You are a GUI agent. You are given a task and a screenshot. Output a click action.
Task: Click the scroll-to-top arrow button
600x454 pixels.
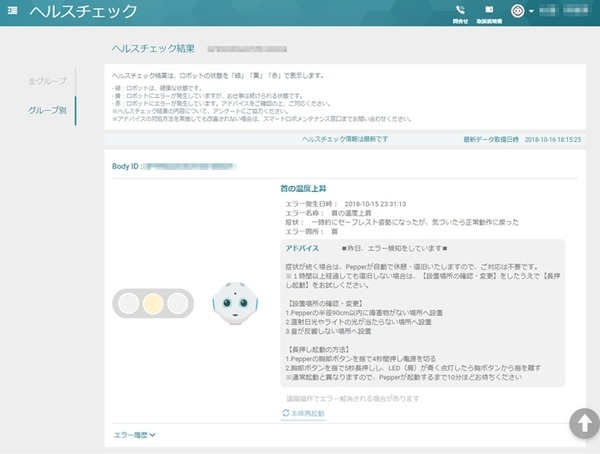coord(584,423)
